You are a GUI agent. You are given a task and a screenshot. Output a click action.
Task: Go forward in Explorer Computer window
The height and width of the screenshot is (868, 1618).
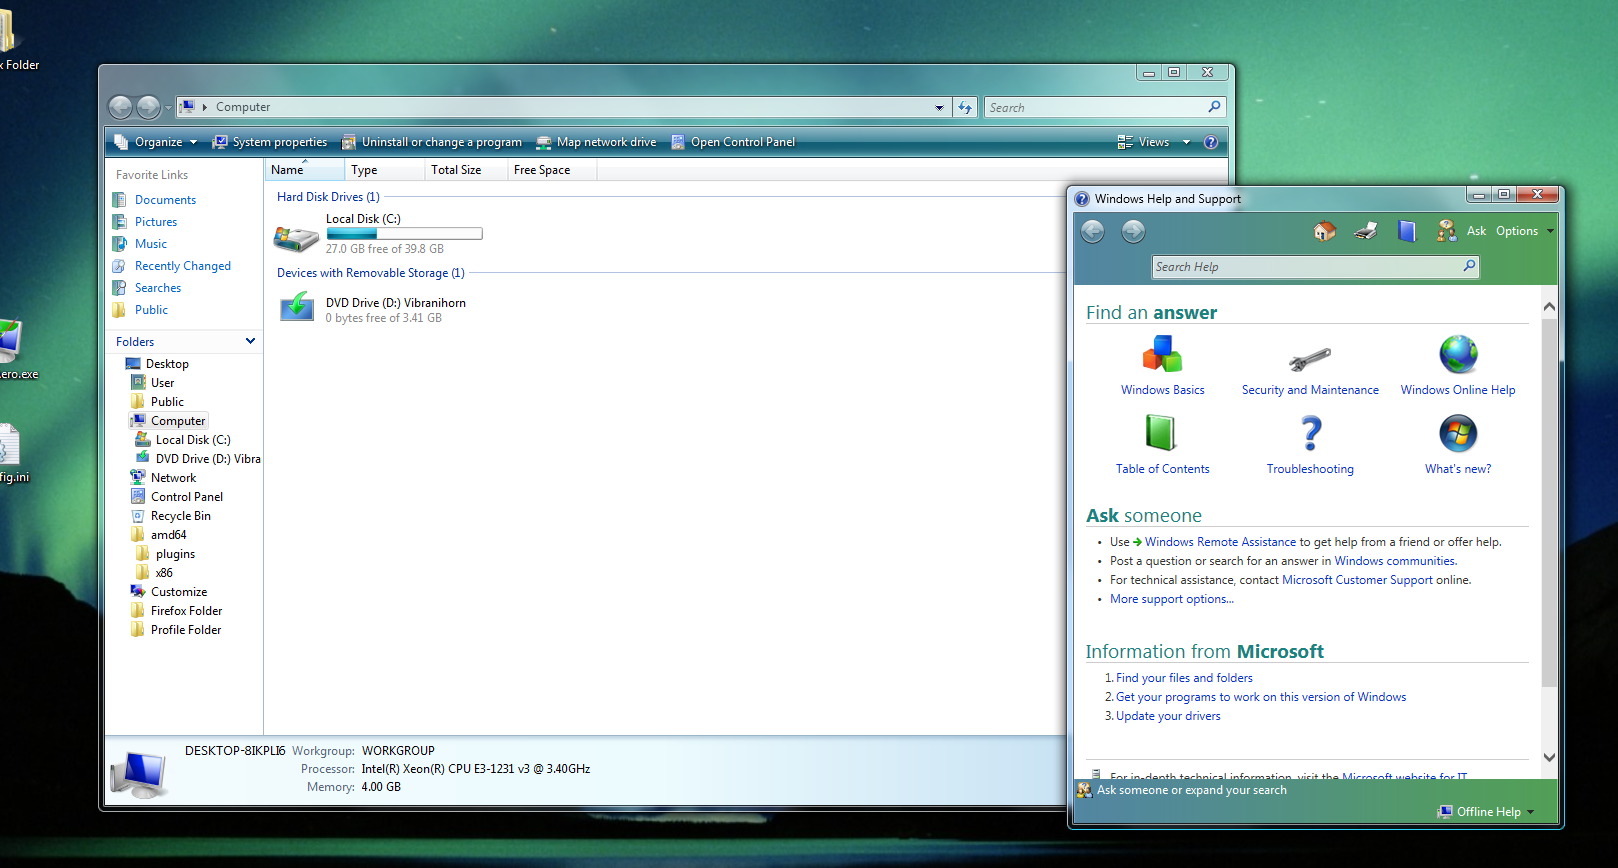pos(148,107)
